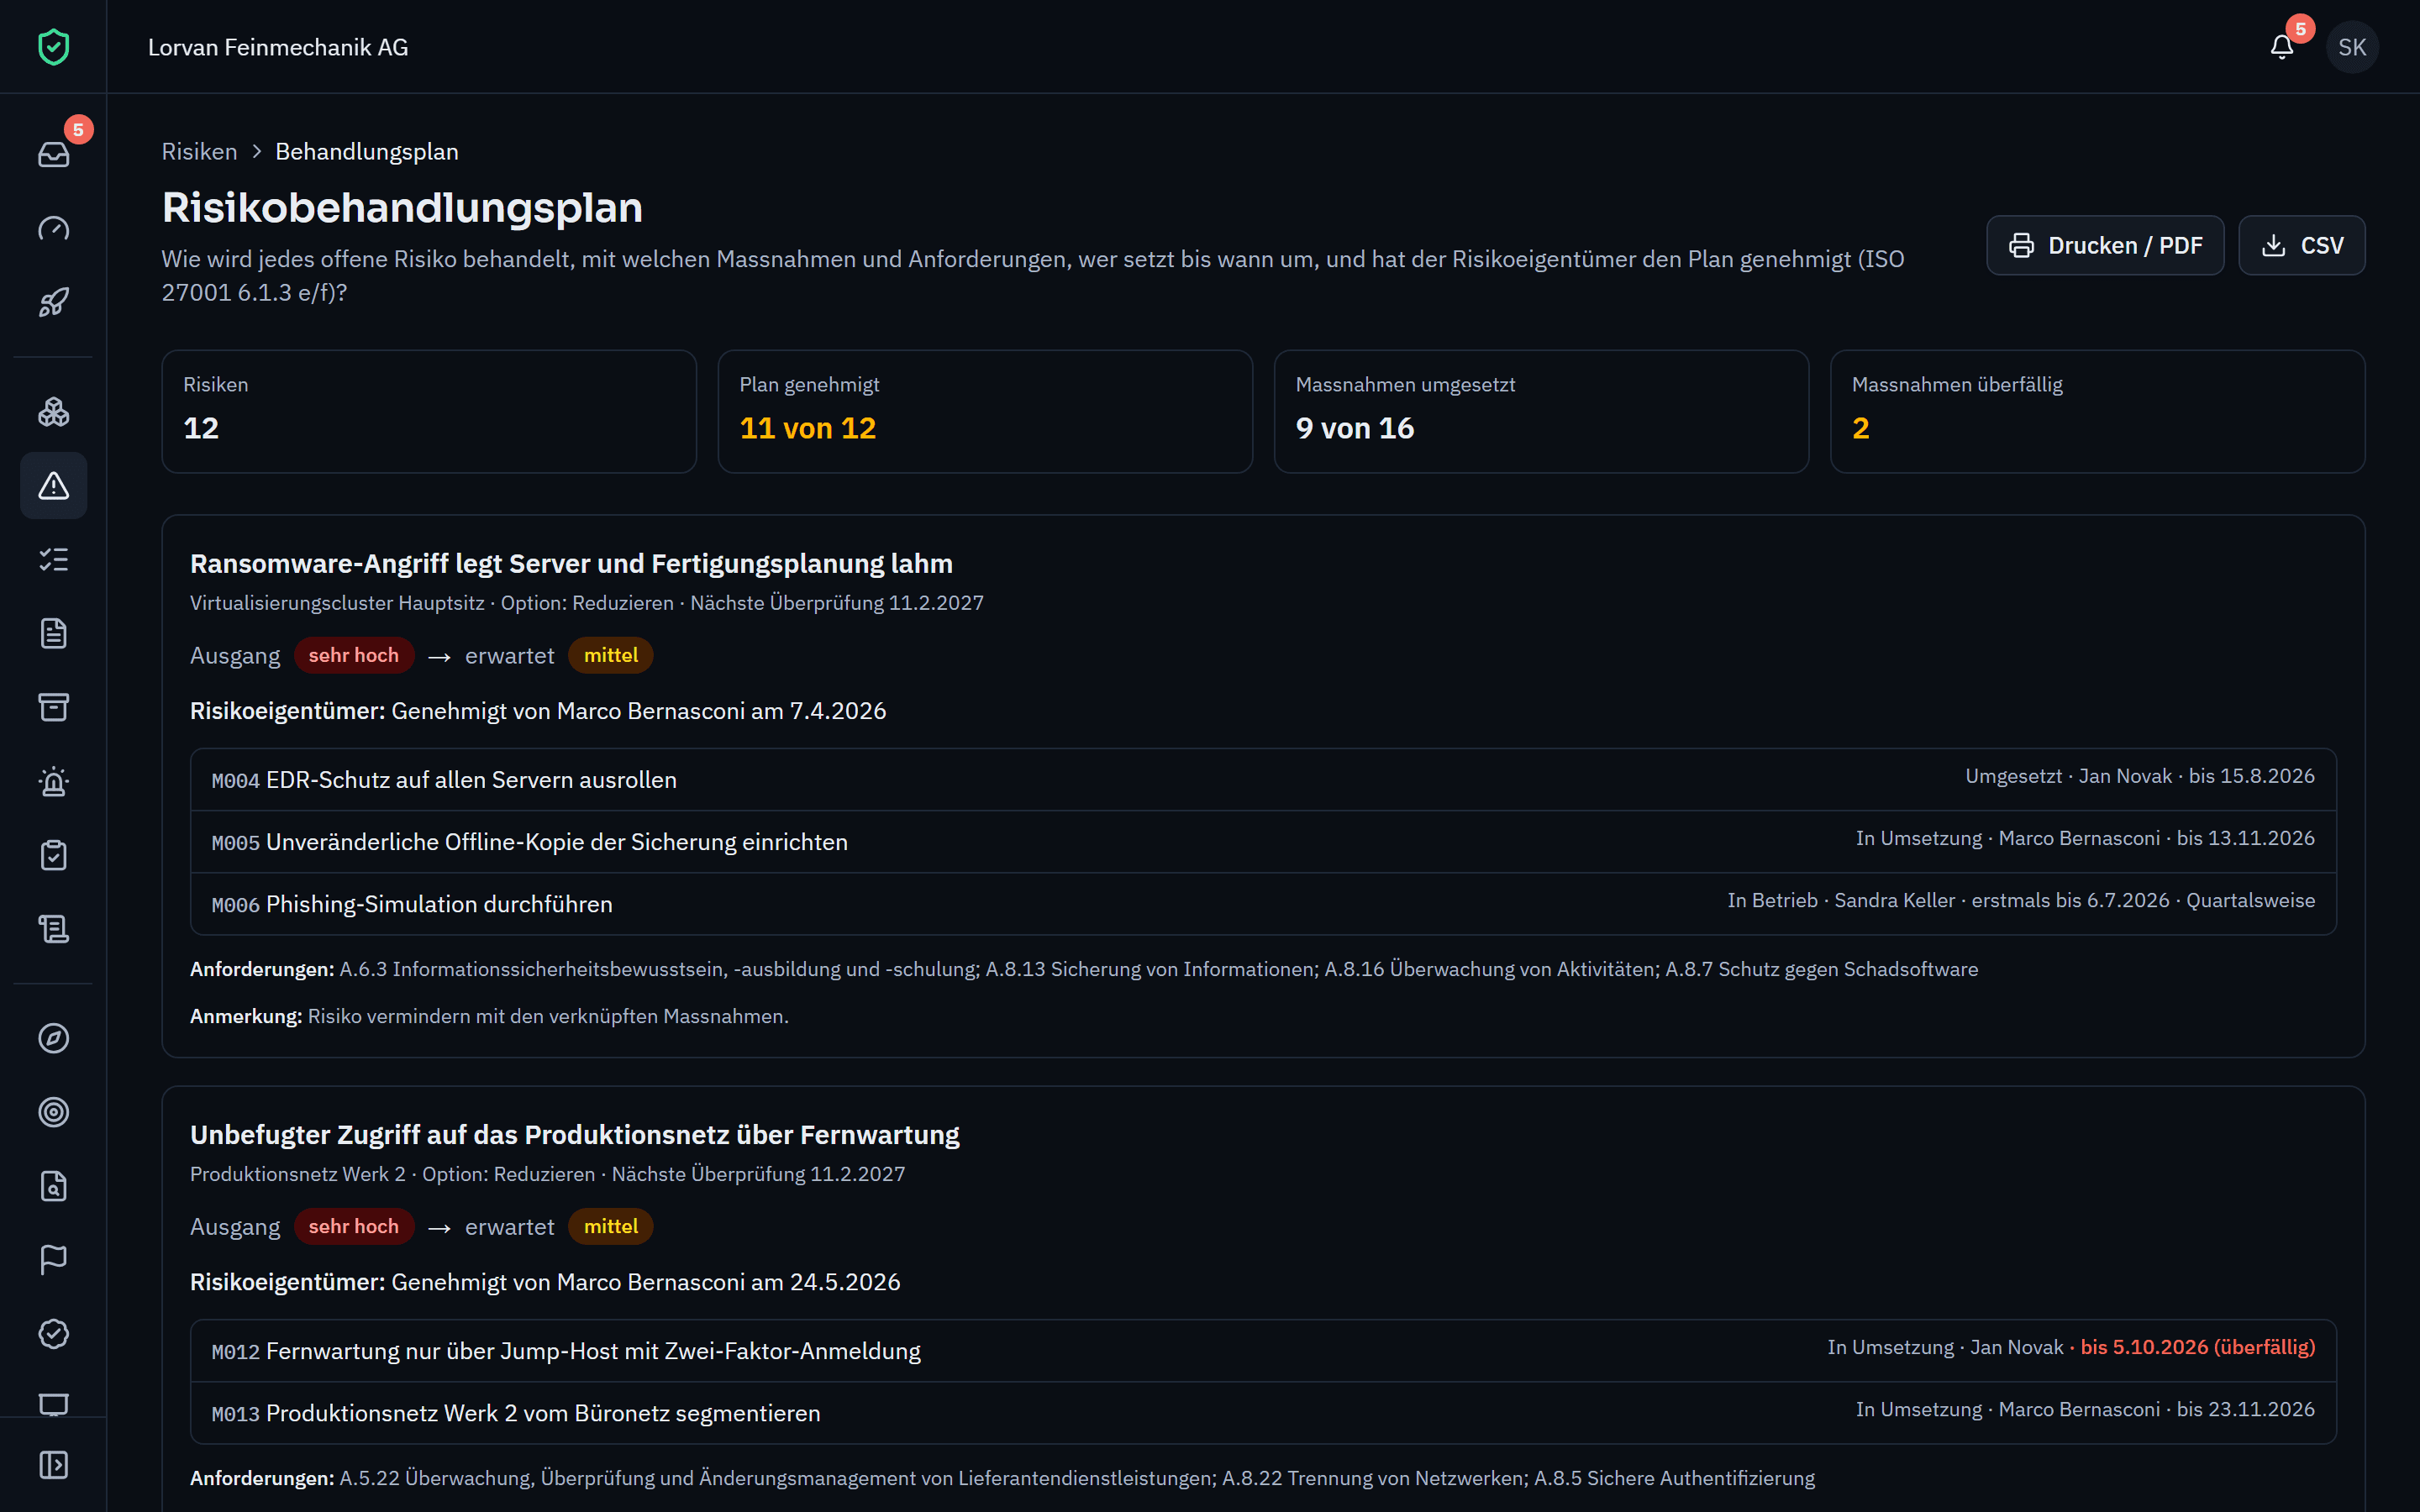Open the dashboard gauge icon in sidebar
Screen dimensions: 2420x1512
pos(53,228)
